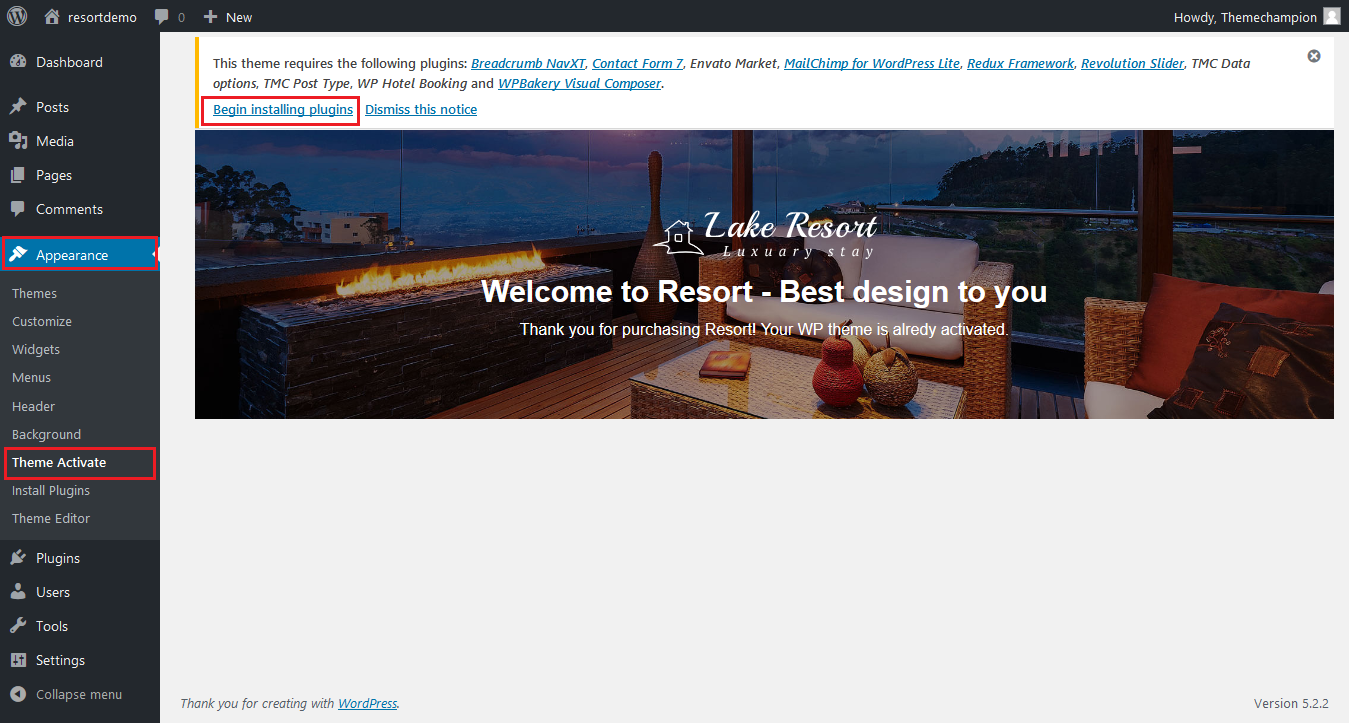1349x723 pixels.
Task: Click the Media icon in sidebar
Action: (x=18, y=141)
